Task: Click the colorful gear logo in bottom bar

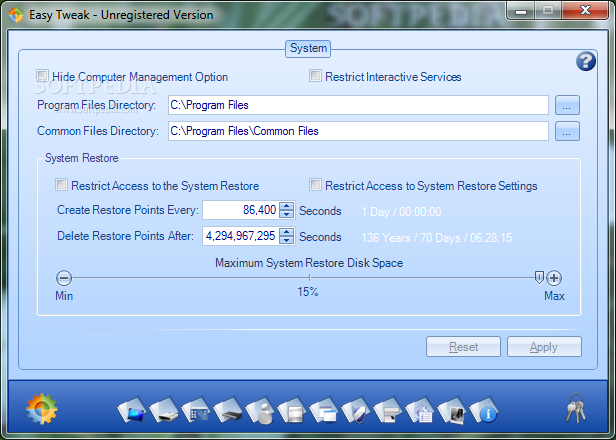Action: (42, 409)
